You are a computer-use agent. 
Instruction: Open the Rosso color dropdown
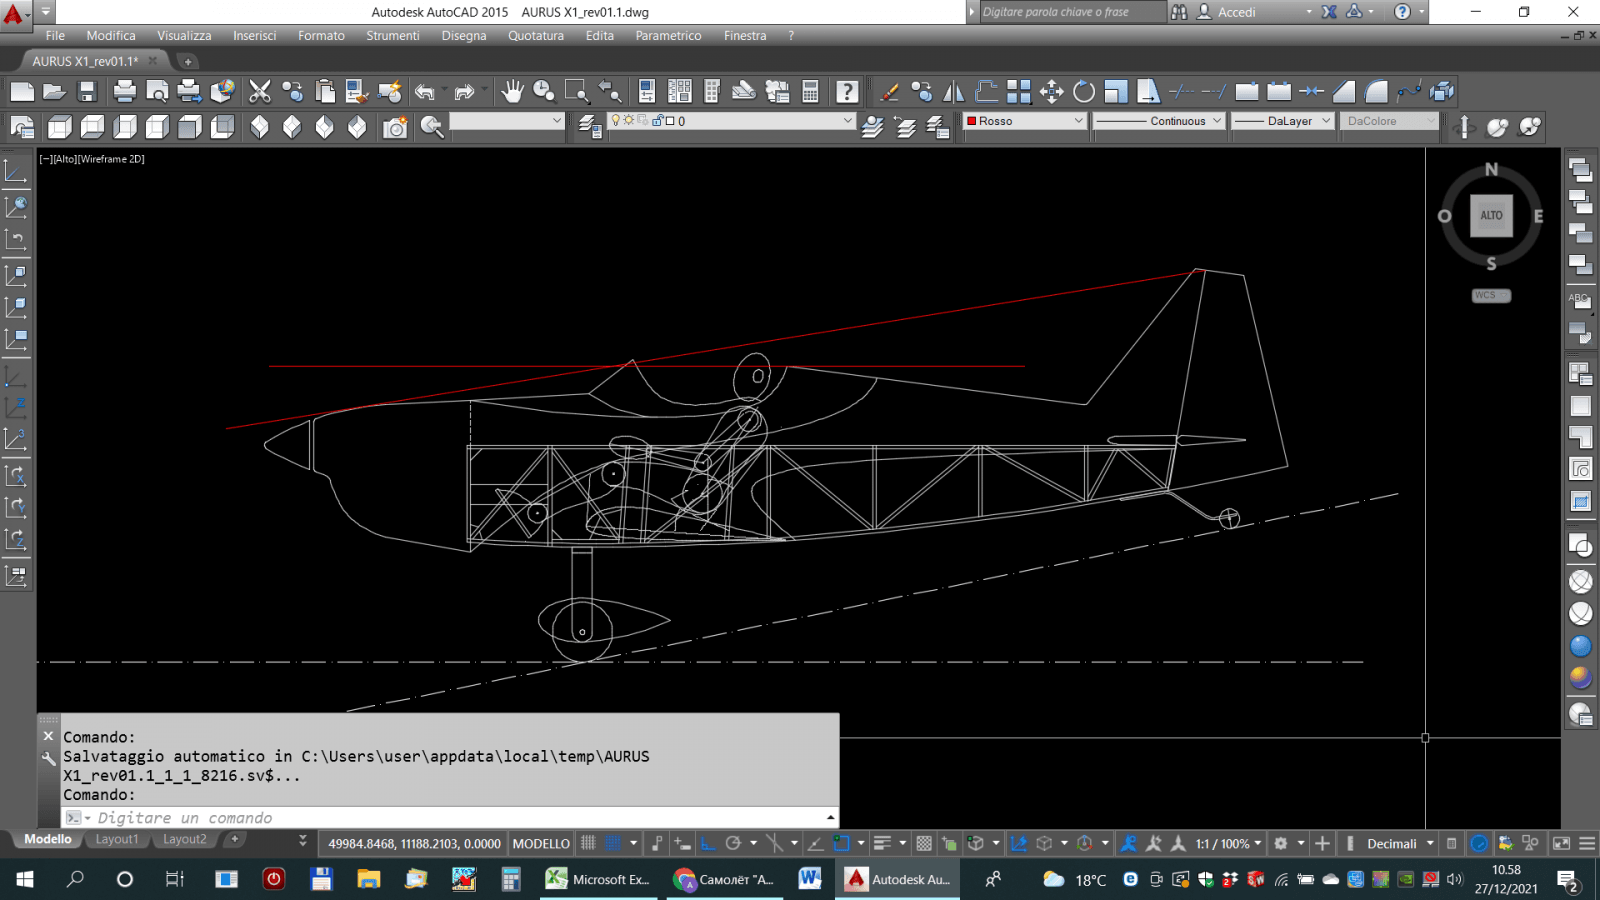click(1025, 121)
